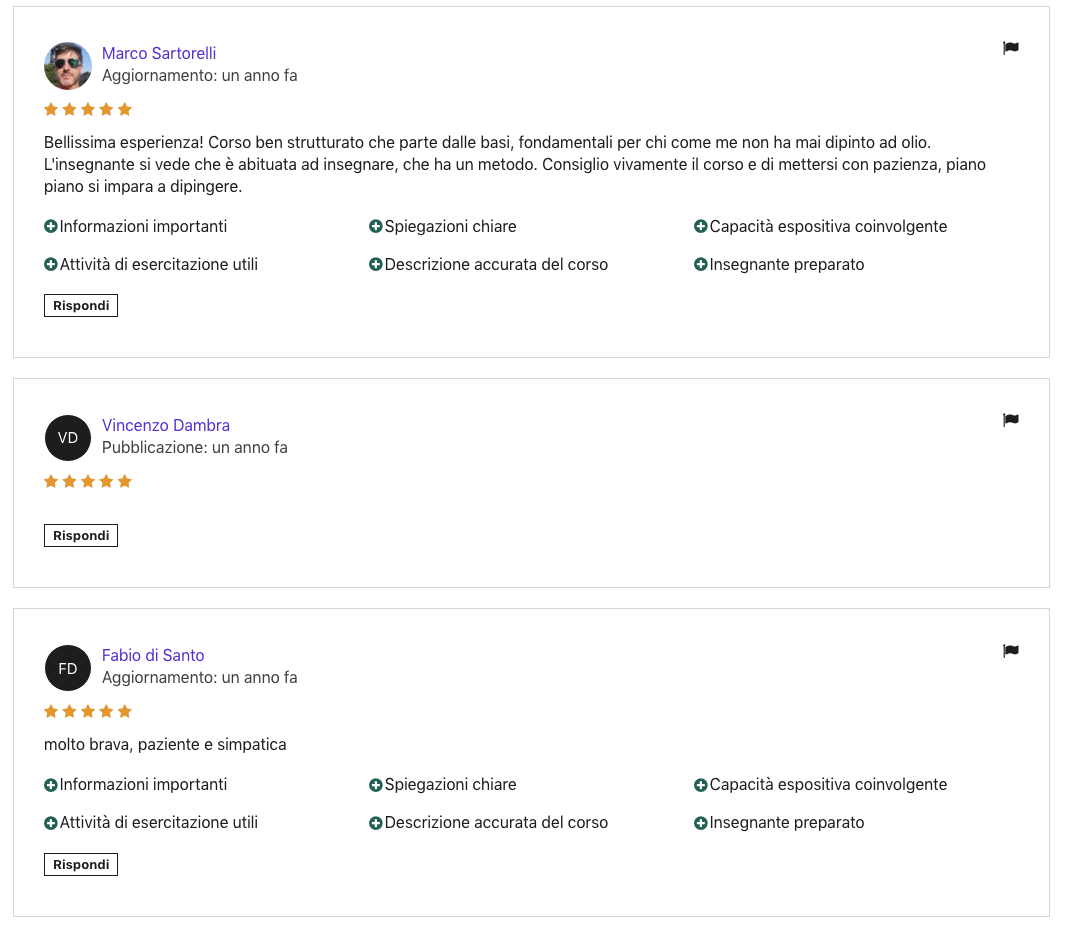This screenshot has width=1083, height=934.
Task: Click the FD avatar circle
Action: click(68, 668)
